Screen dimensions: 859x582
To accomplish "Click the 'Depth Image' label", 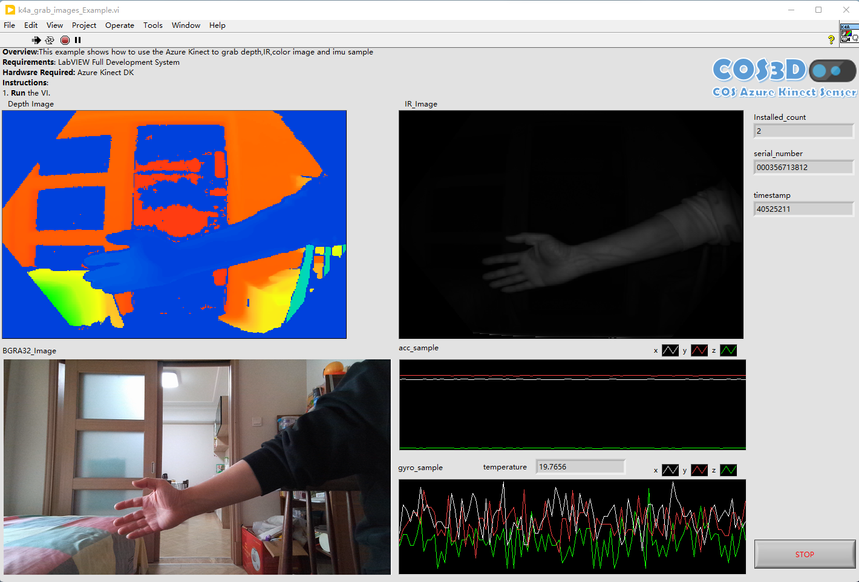I will [31, 104].
